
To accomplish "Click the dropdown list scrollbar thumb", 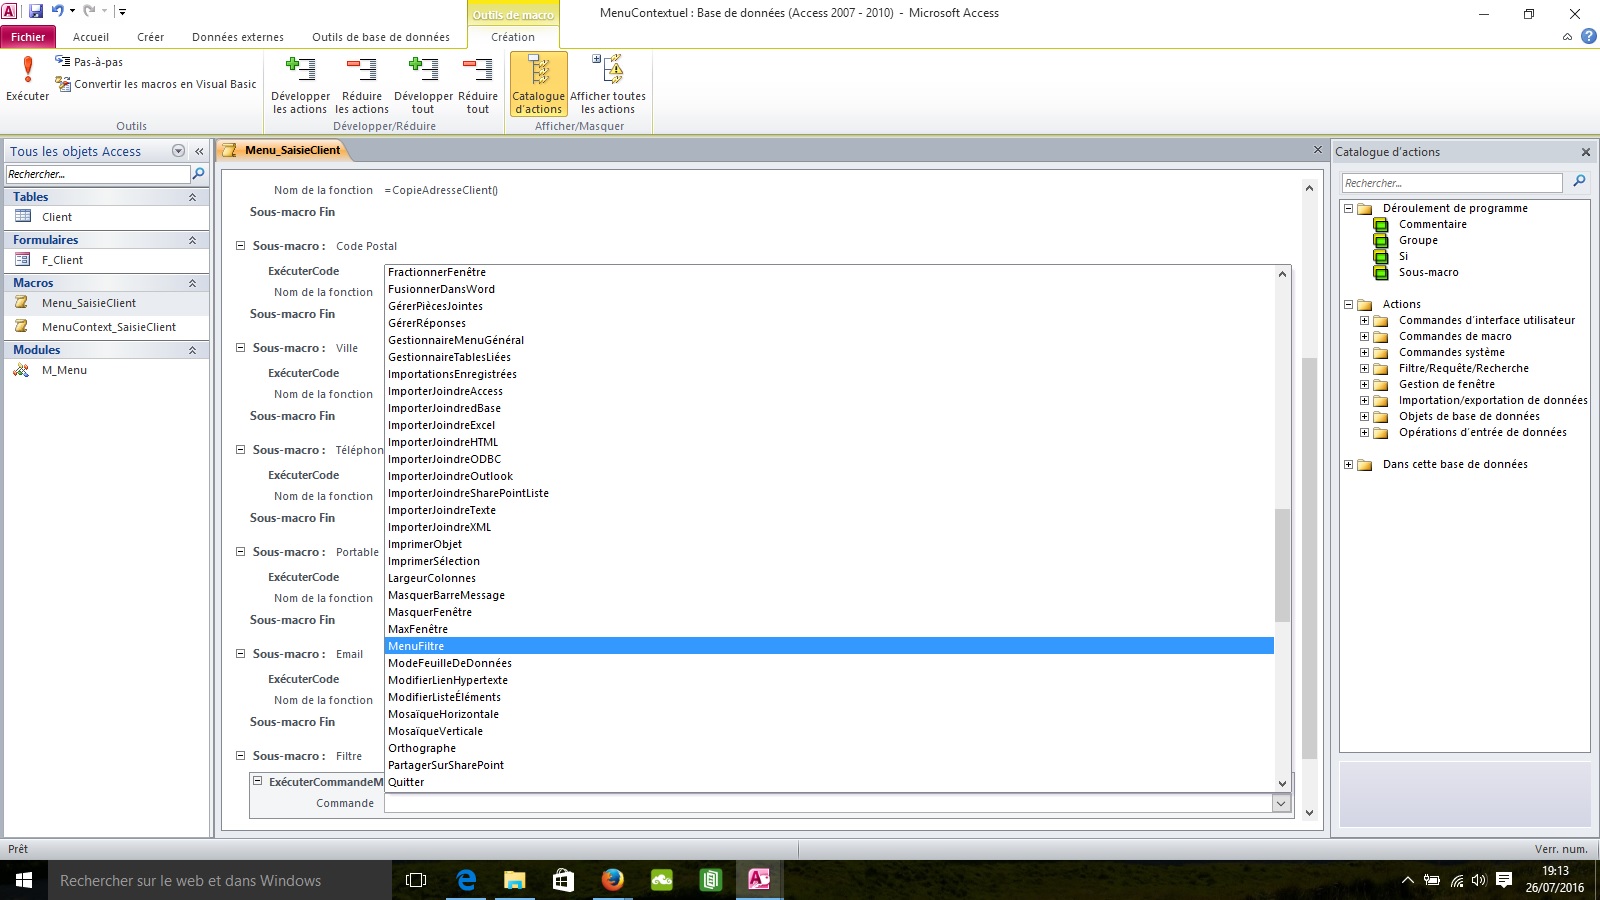I will click(x=1282, y=565).
